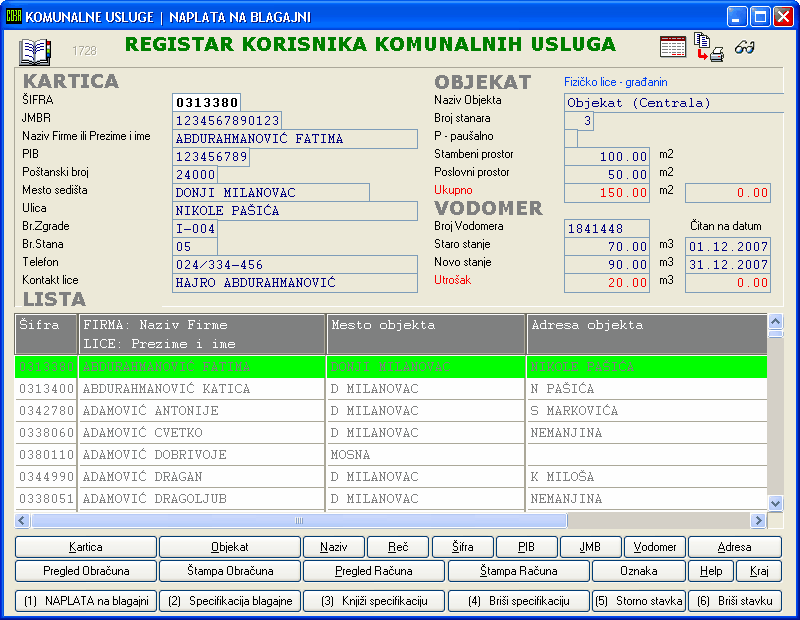Viewport: 800px width, 620px height.
Task: Click the COBA application title icon
Action: point(13,16)
